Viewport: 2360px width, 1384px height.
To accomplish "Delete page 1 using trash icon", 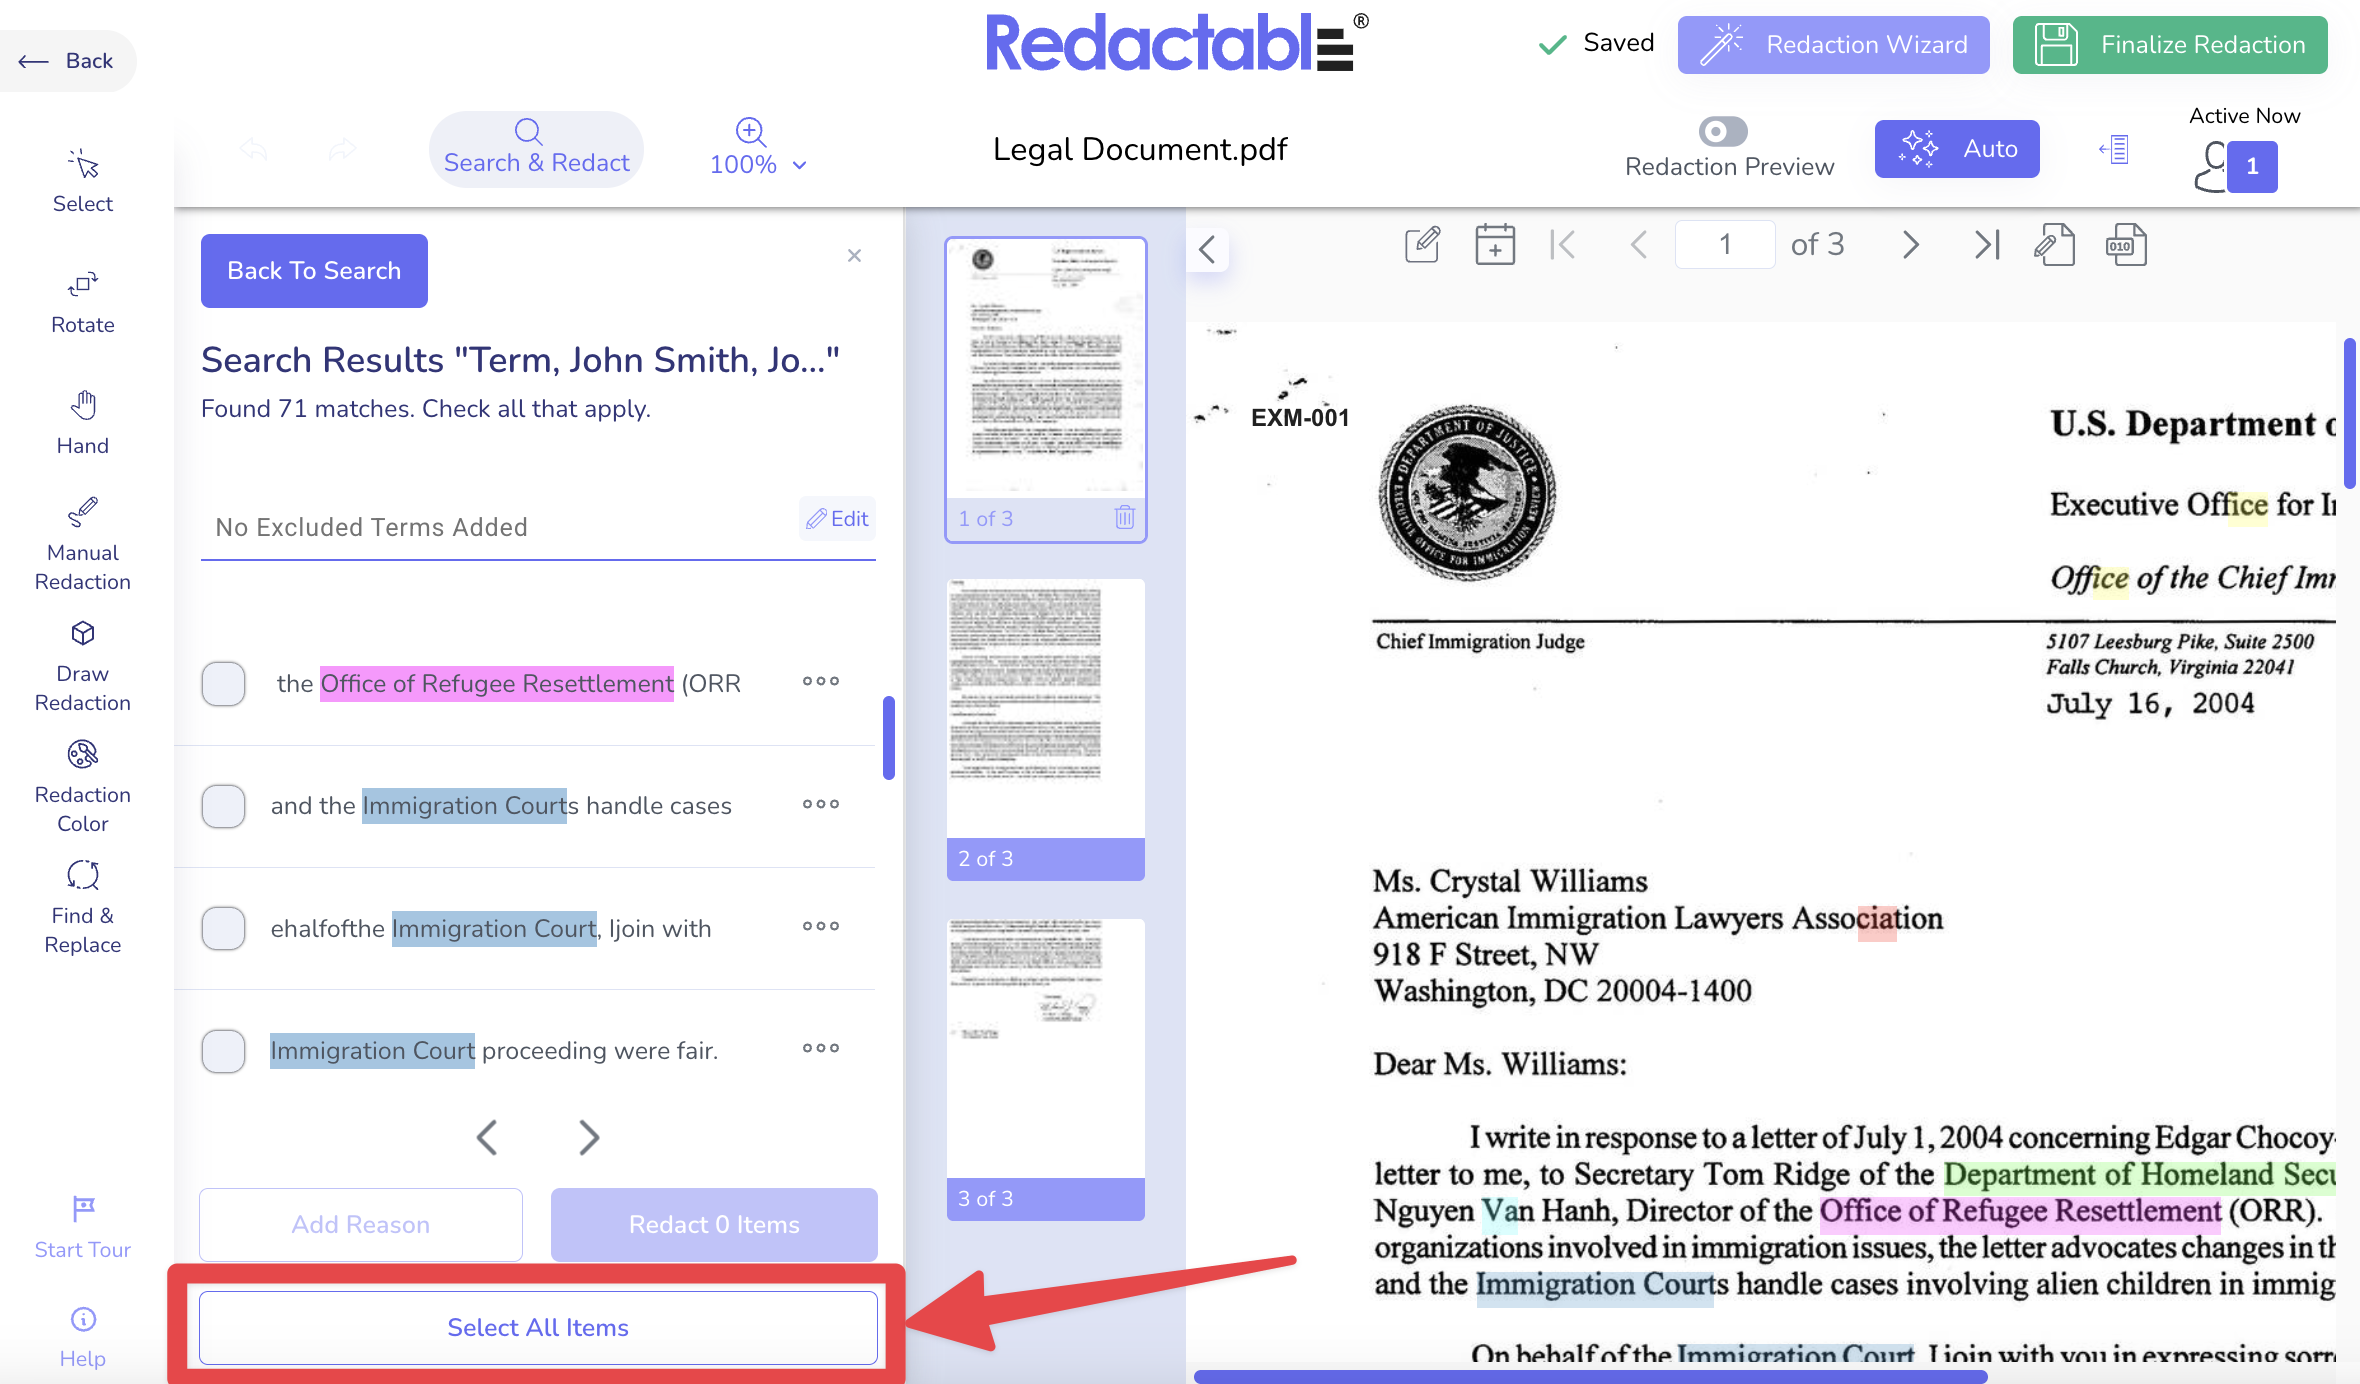I will pyautogui.click(x=1124, y=518).
